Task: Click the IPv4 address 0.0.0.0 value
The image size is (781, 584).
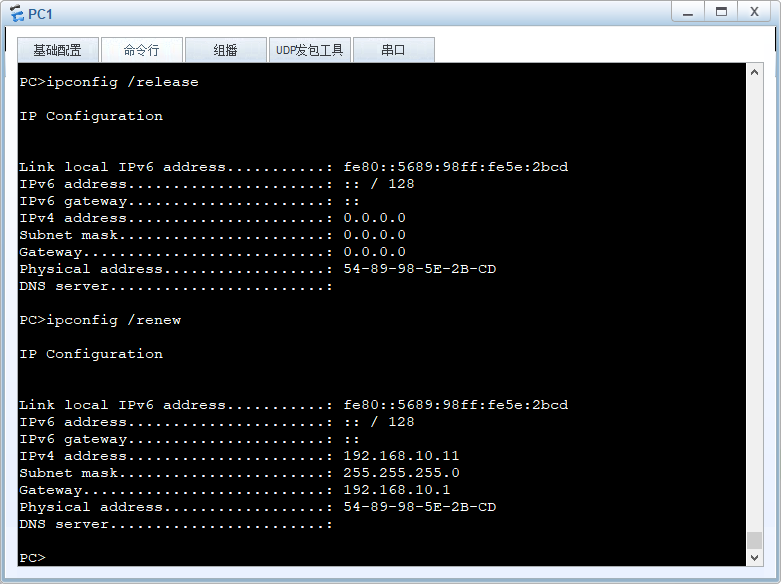Action: coord(375,218)
